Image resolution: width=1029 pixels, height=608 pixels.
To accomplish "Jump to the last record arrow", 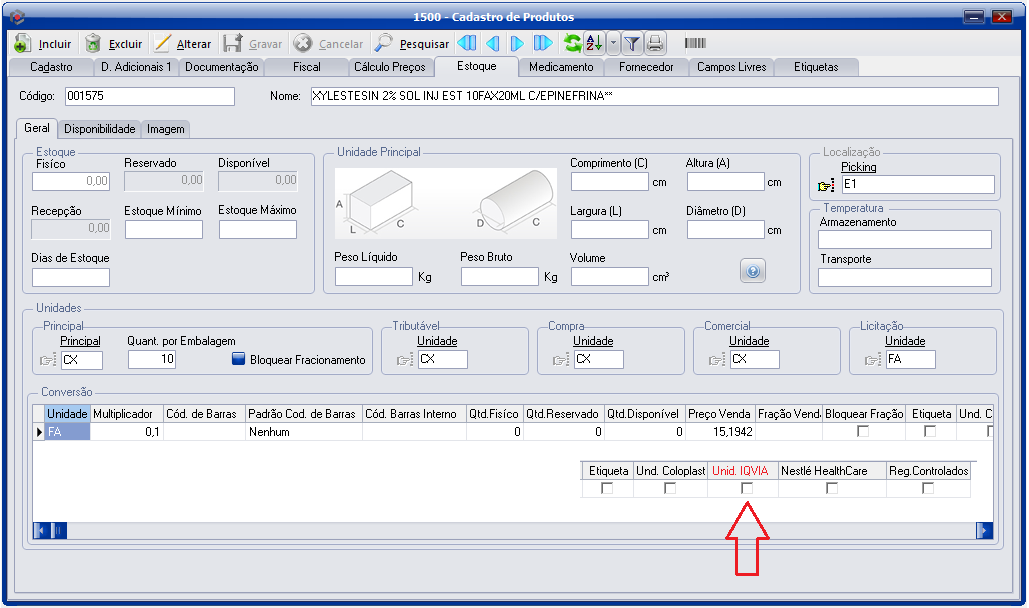I will [x=543, y=44].
